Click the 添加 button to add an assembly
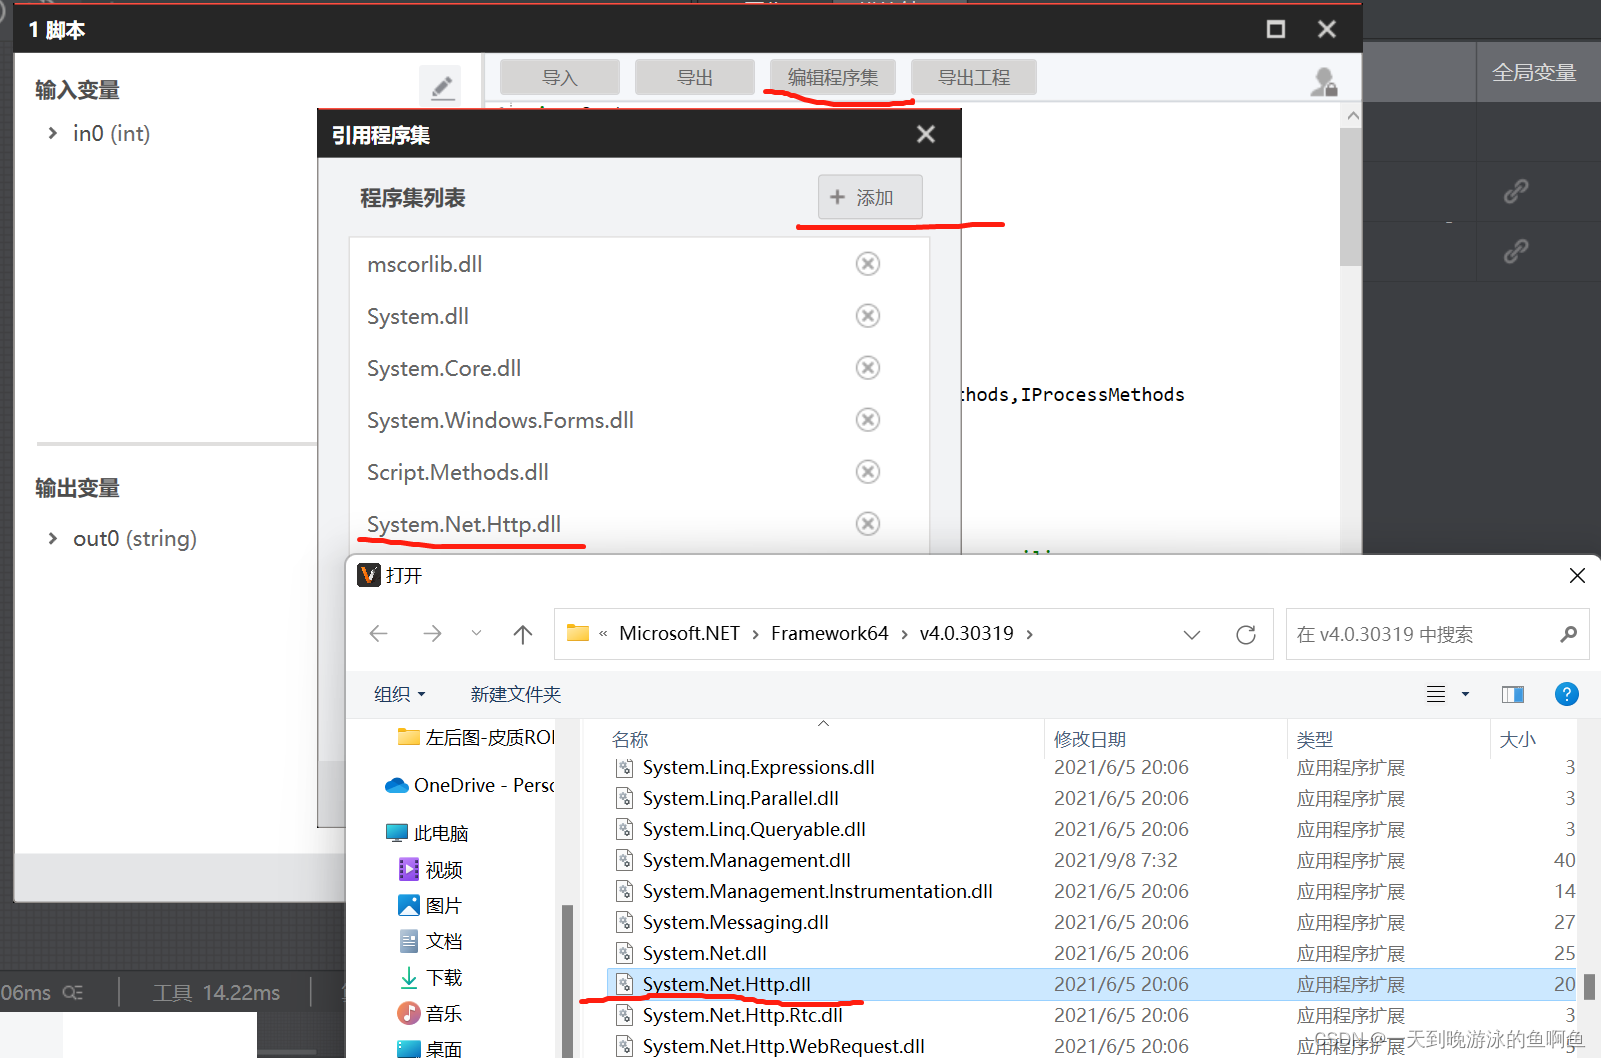The width and height of the screenshot is (1601, 1058). click(x=868, y=197)
